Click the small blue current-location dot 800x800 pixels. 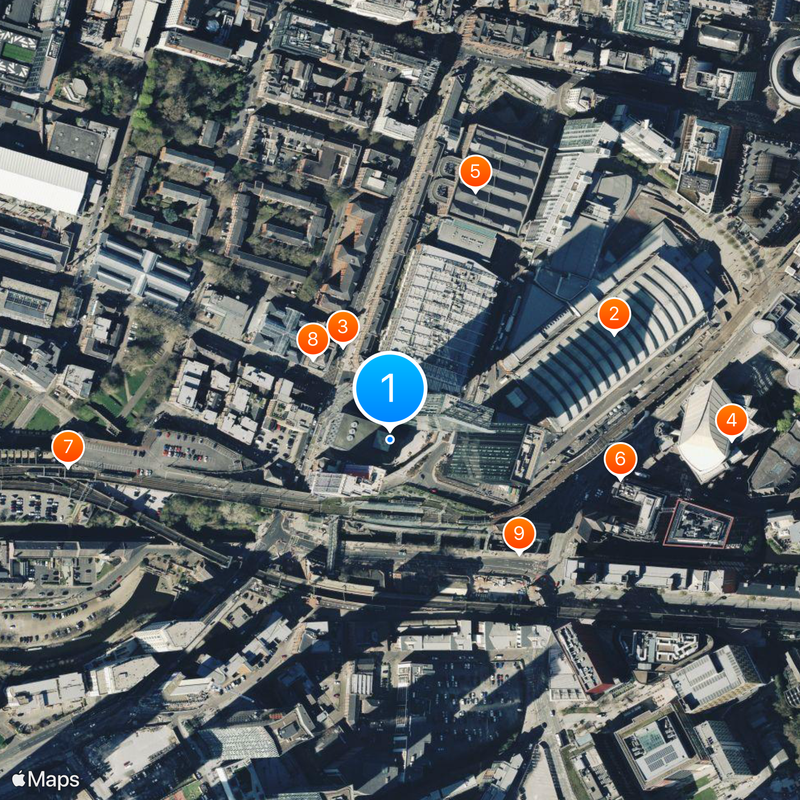pos(390,439)
